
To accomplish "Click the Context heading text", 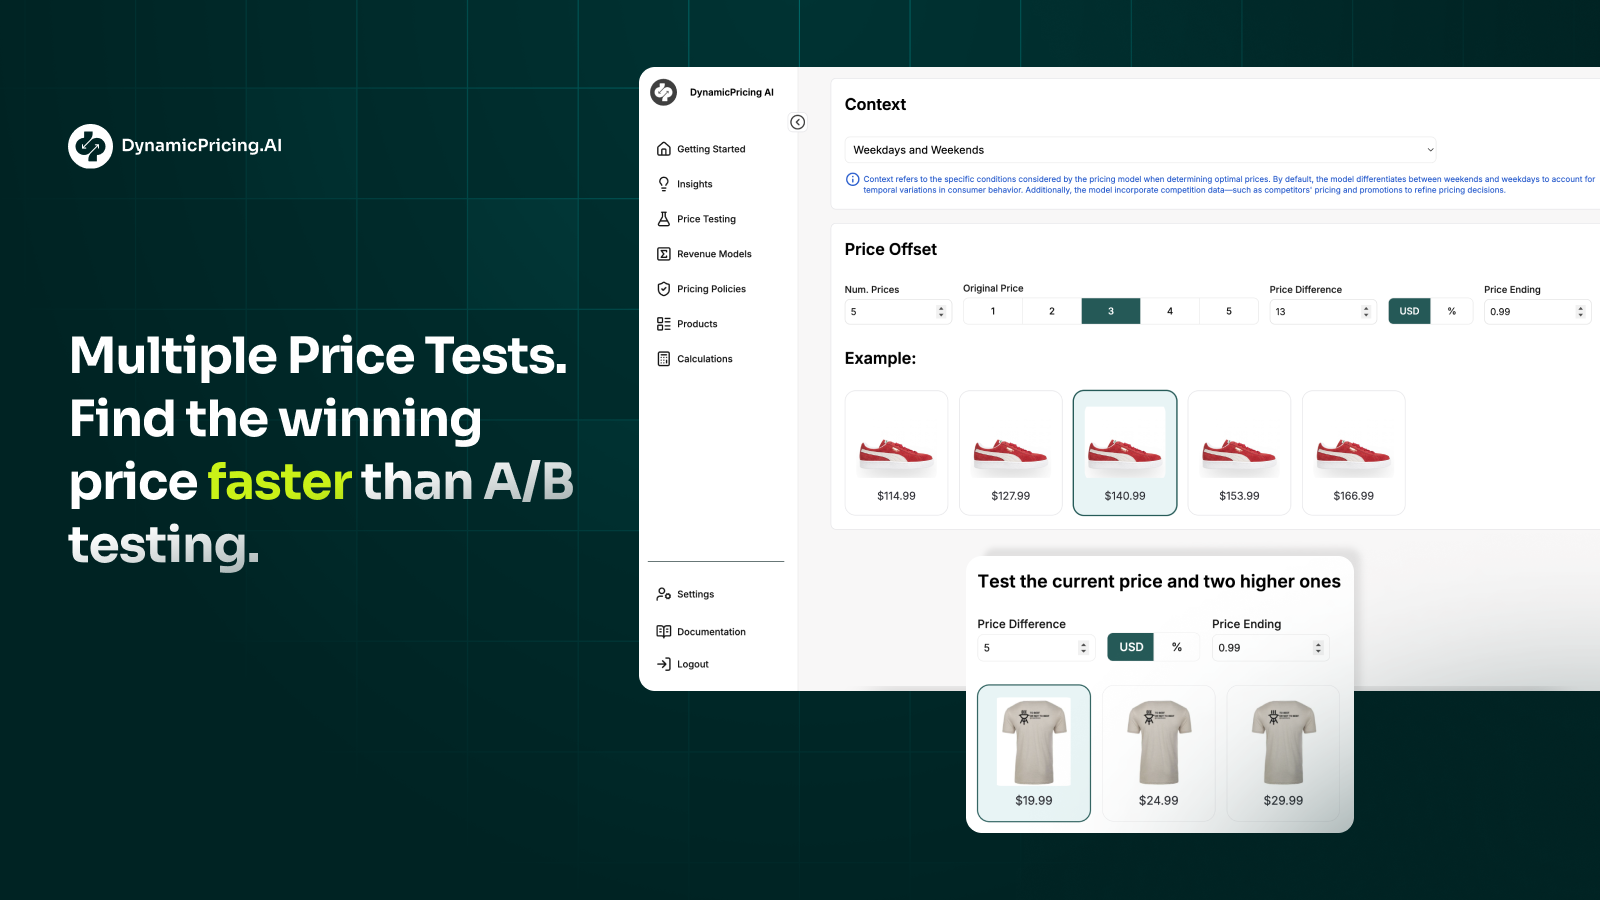I will 875,105.
